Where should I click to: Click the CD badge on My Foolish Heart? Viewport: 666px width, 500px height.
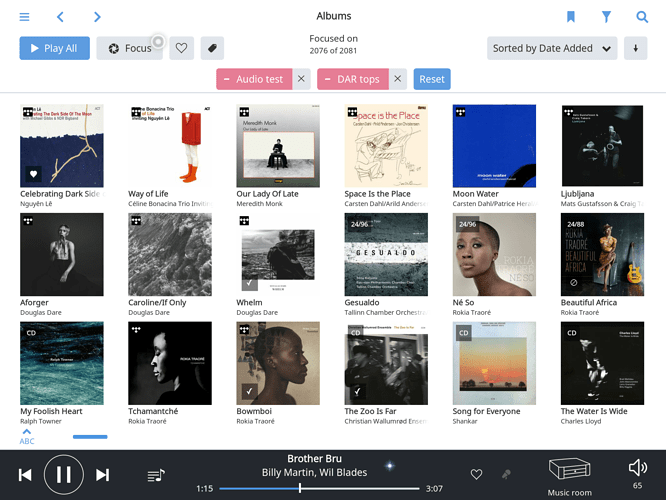coord(31,333)
